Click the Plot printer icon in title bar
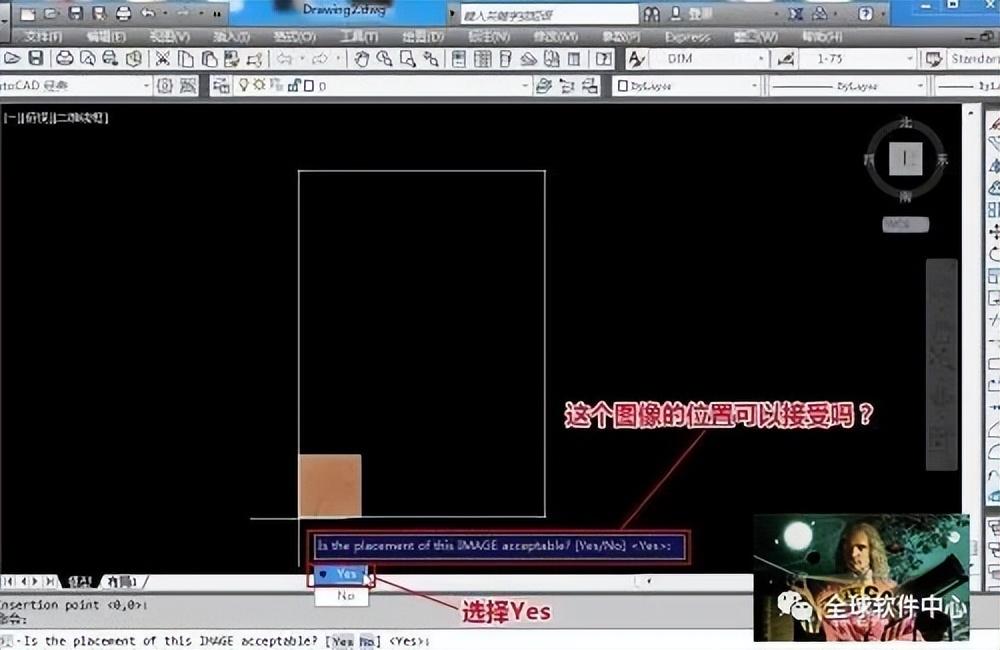The height and width of the screenshot is (650, 1000). pos(124,13)
